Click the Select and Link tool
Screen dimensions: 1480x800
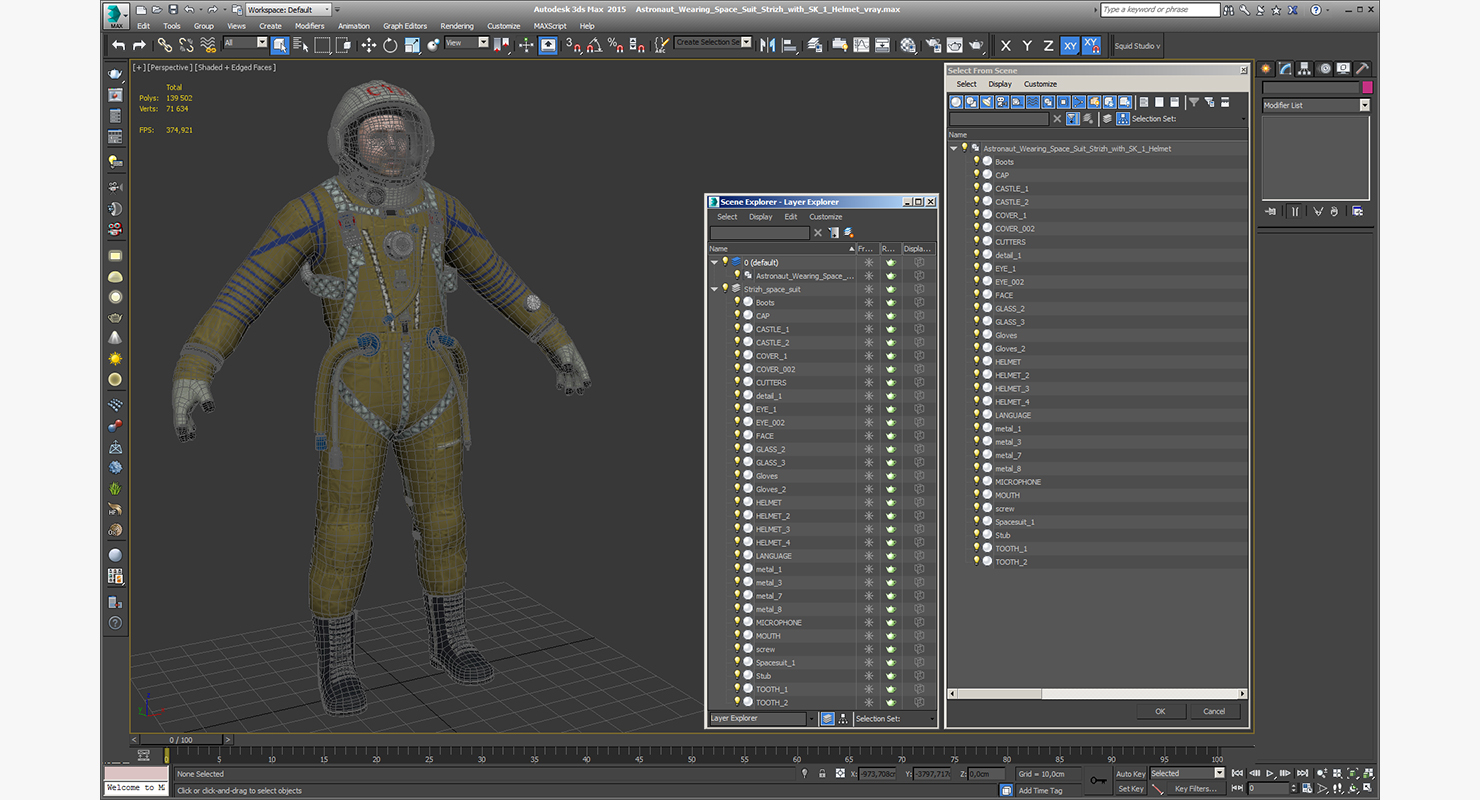(164, 45)
